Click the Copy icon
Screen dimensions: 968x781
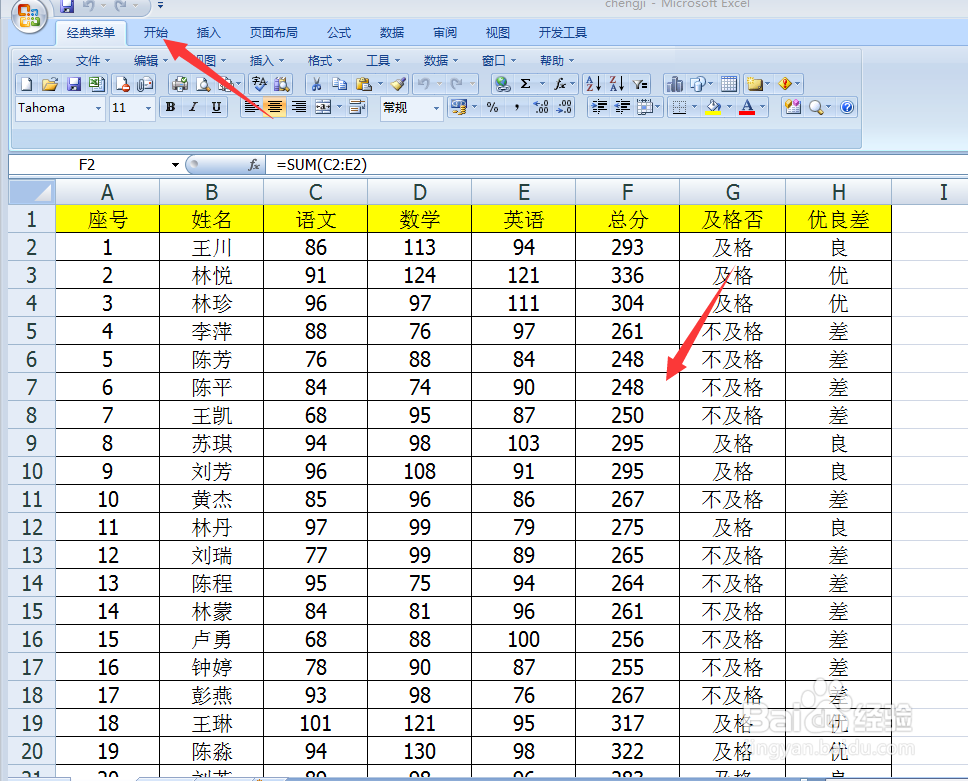pos(340,84)
